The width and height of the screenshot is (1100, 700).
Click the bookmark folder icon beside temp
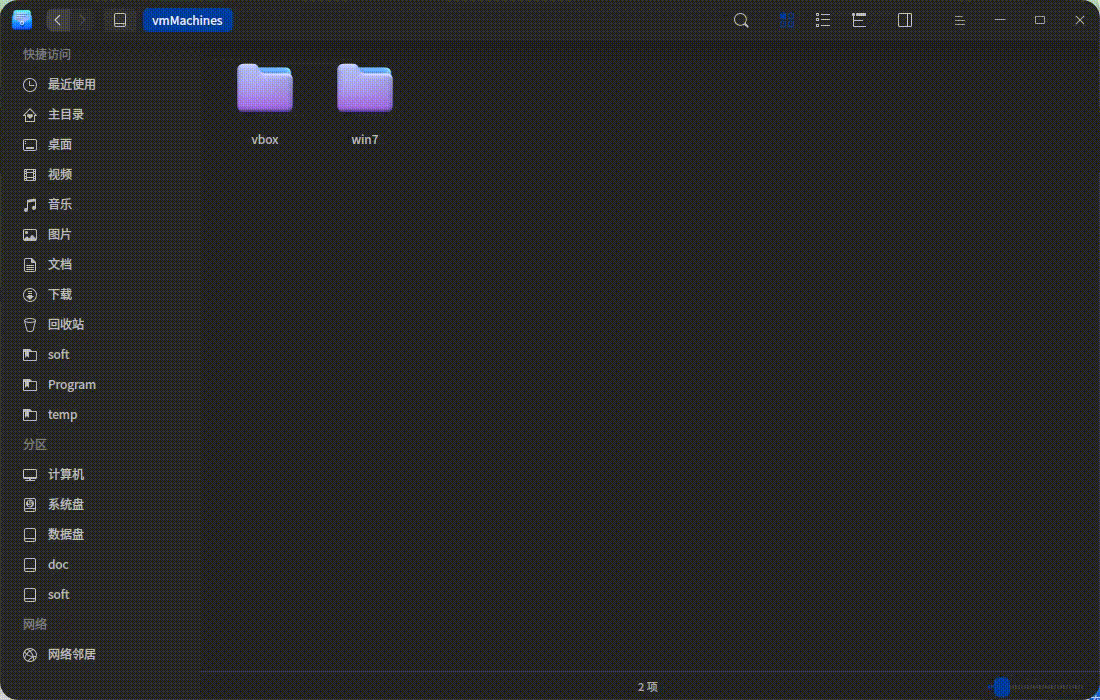click(29, 415)
